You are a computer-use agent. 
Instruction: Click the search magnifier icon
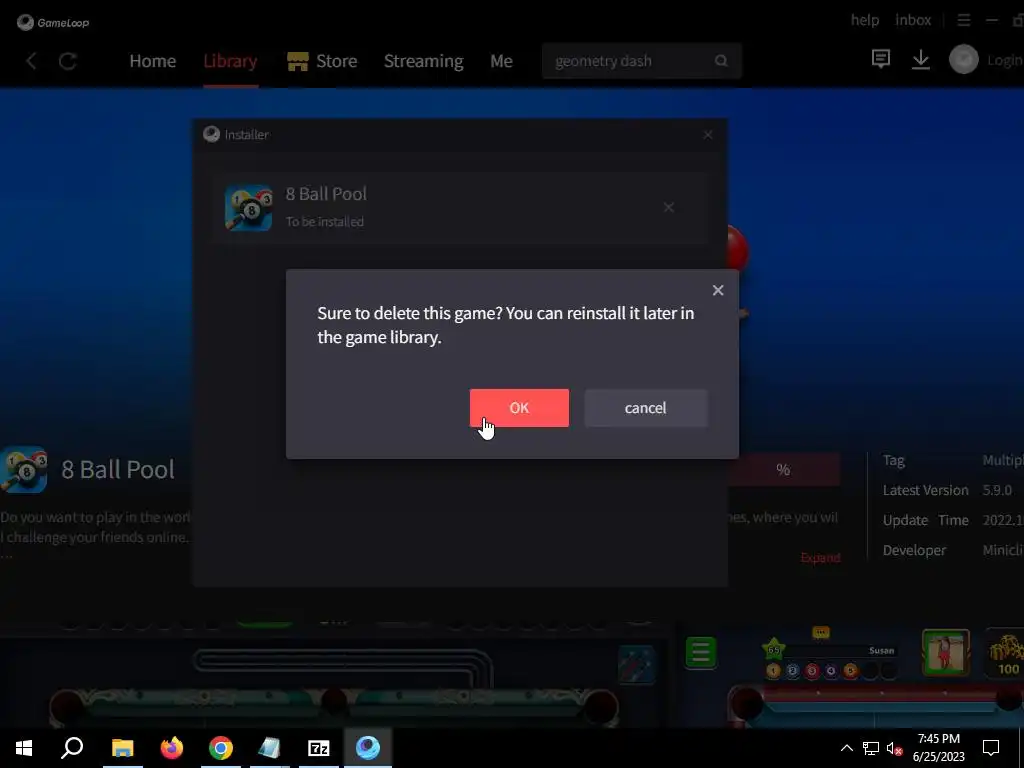tap(721, 61)
